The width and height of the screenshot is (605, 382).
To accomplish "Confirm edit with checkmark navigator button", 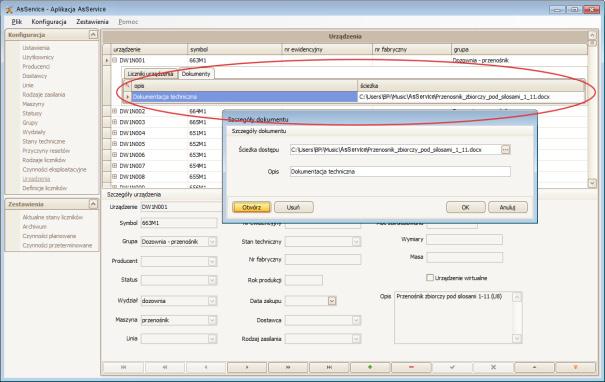I will pyautogui.click(x=452, y=367).
